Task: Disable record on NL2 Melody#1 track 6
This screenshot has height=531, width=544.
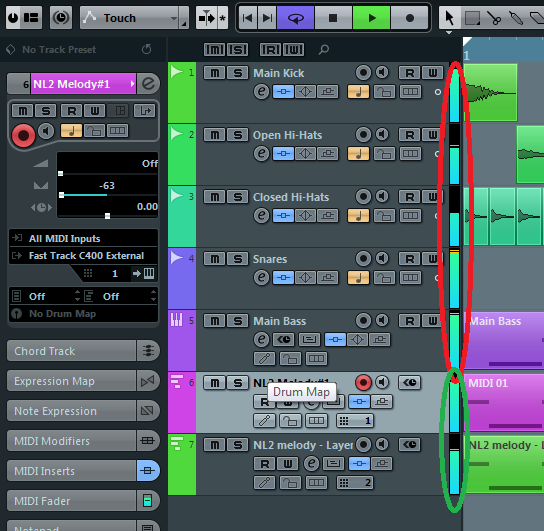Action: 363,383
